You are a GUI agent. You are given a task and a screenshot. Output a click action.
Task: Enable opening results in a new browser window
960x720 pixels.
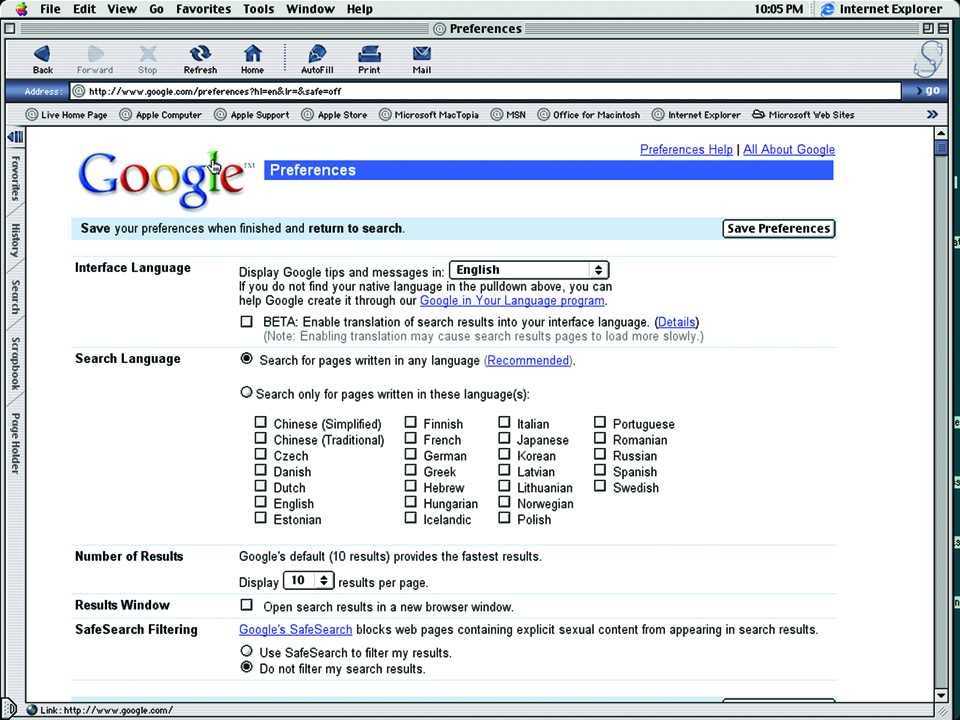point(247,605)
